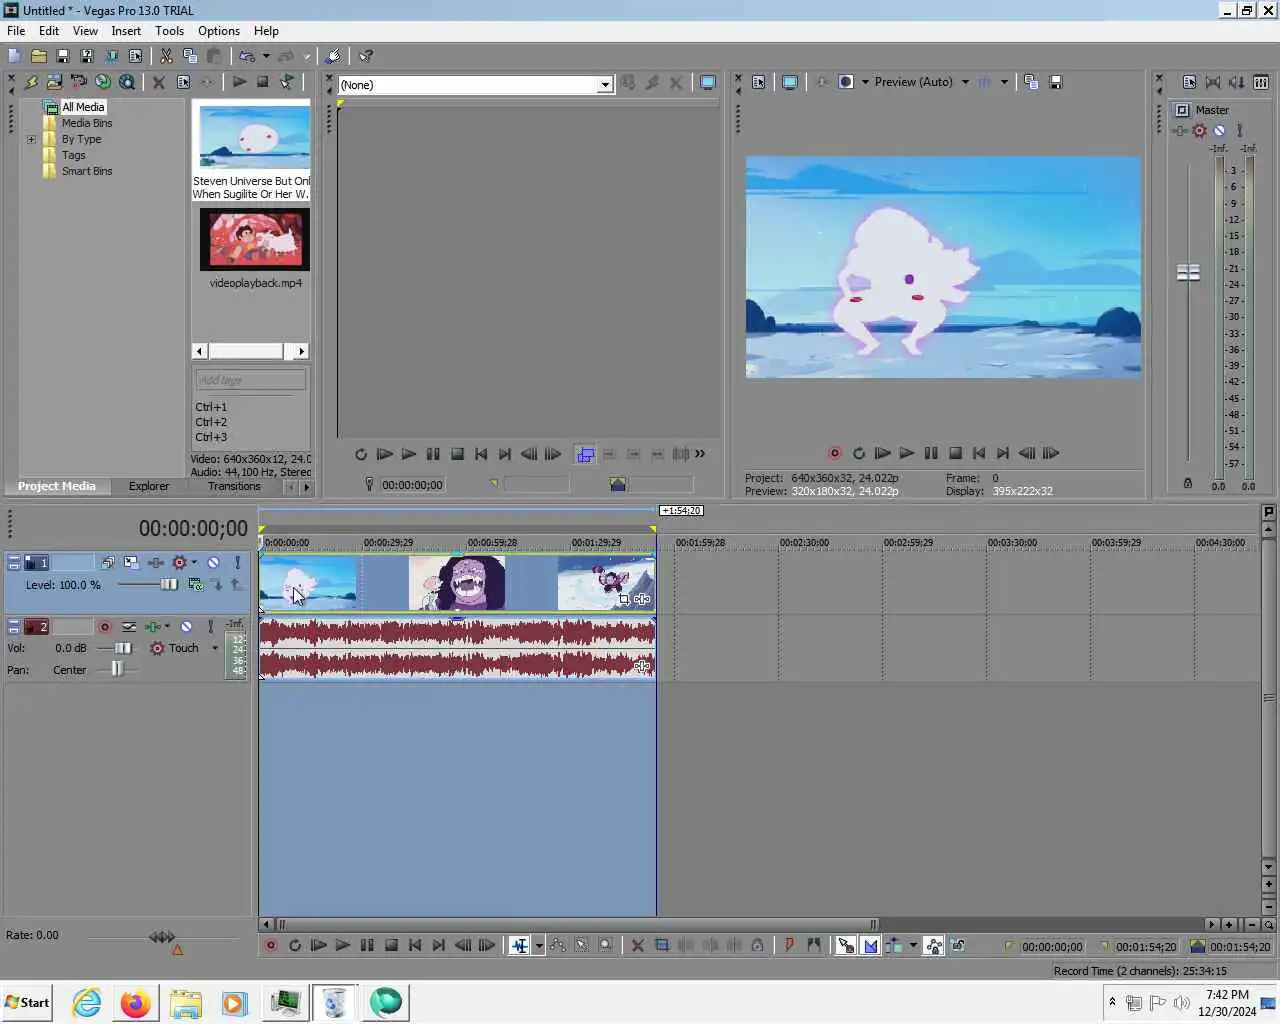
Task: Open What's This Help pointer icon
Action: pyautogui.click(x=366, y=56)
